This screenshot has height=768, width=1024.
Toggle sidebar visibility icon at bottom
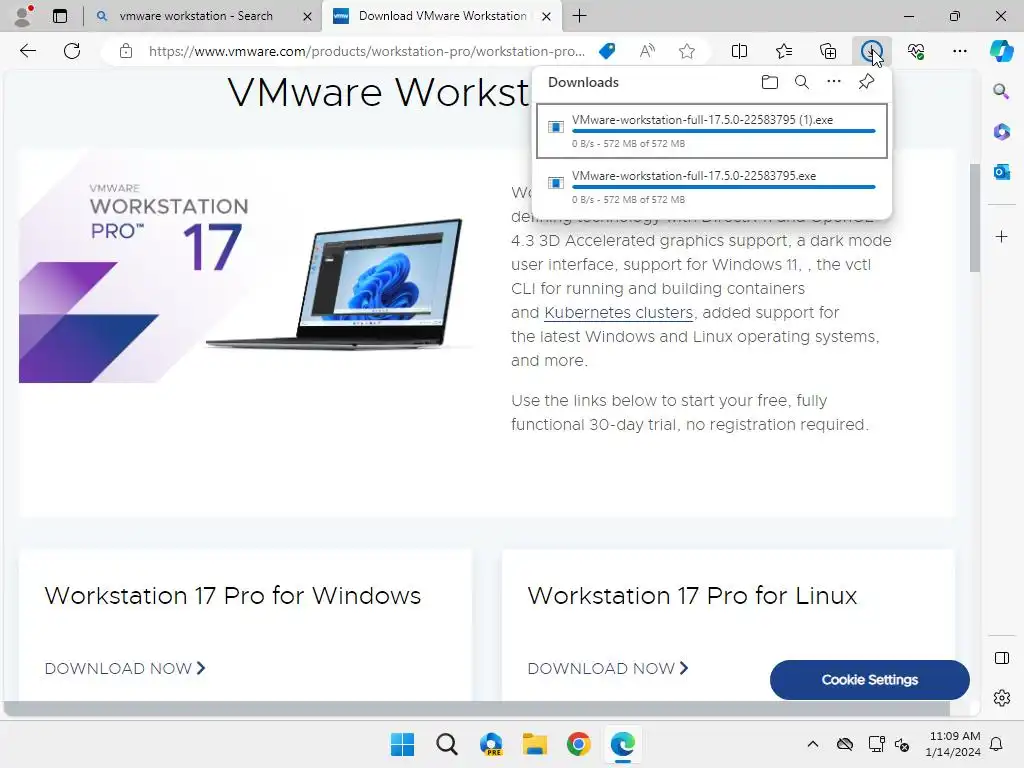coord(1001,658)
